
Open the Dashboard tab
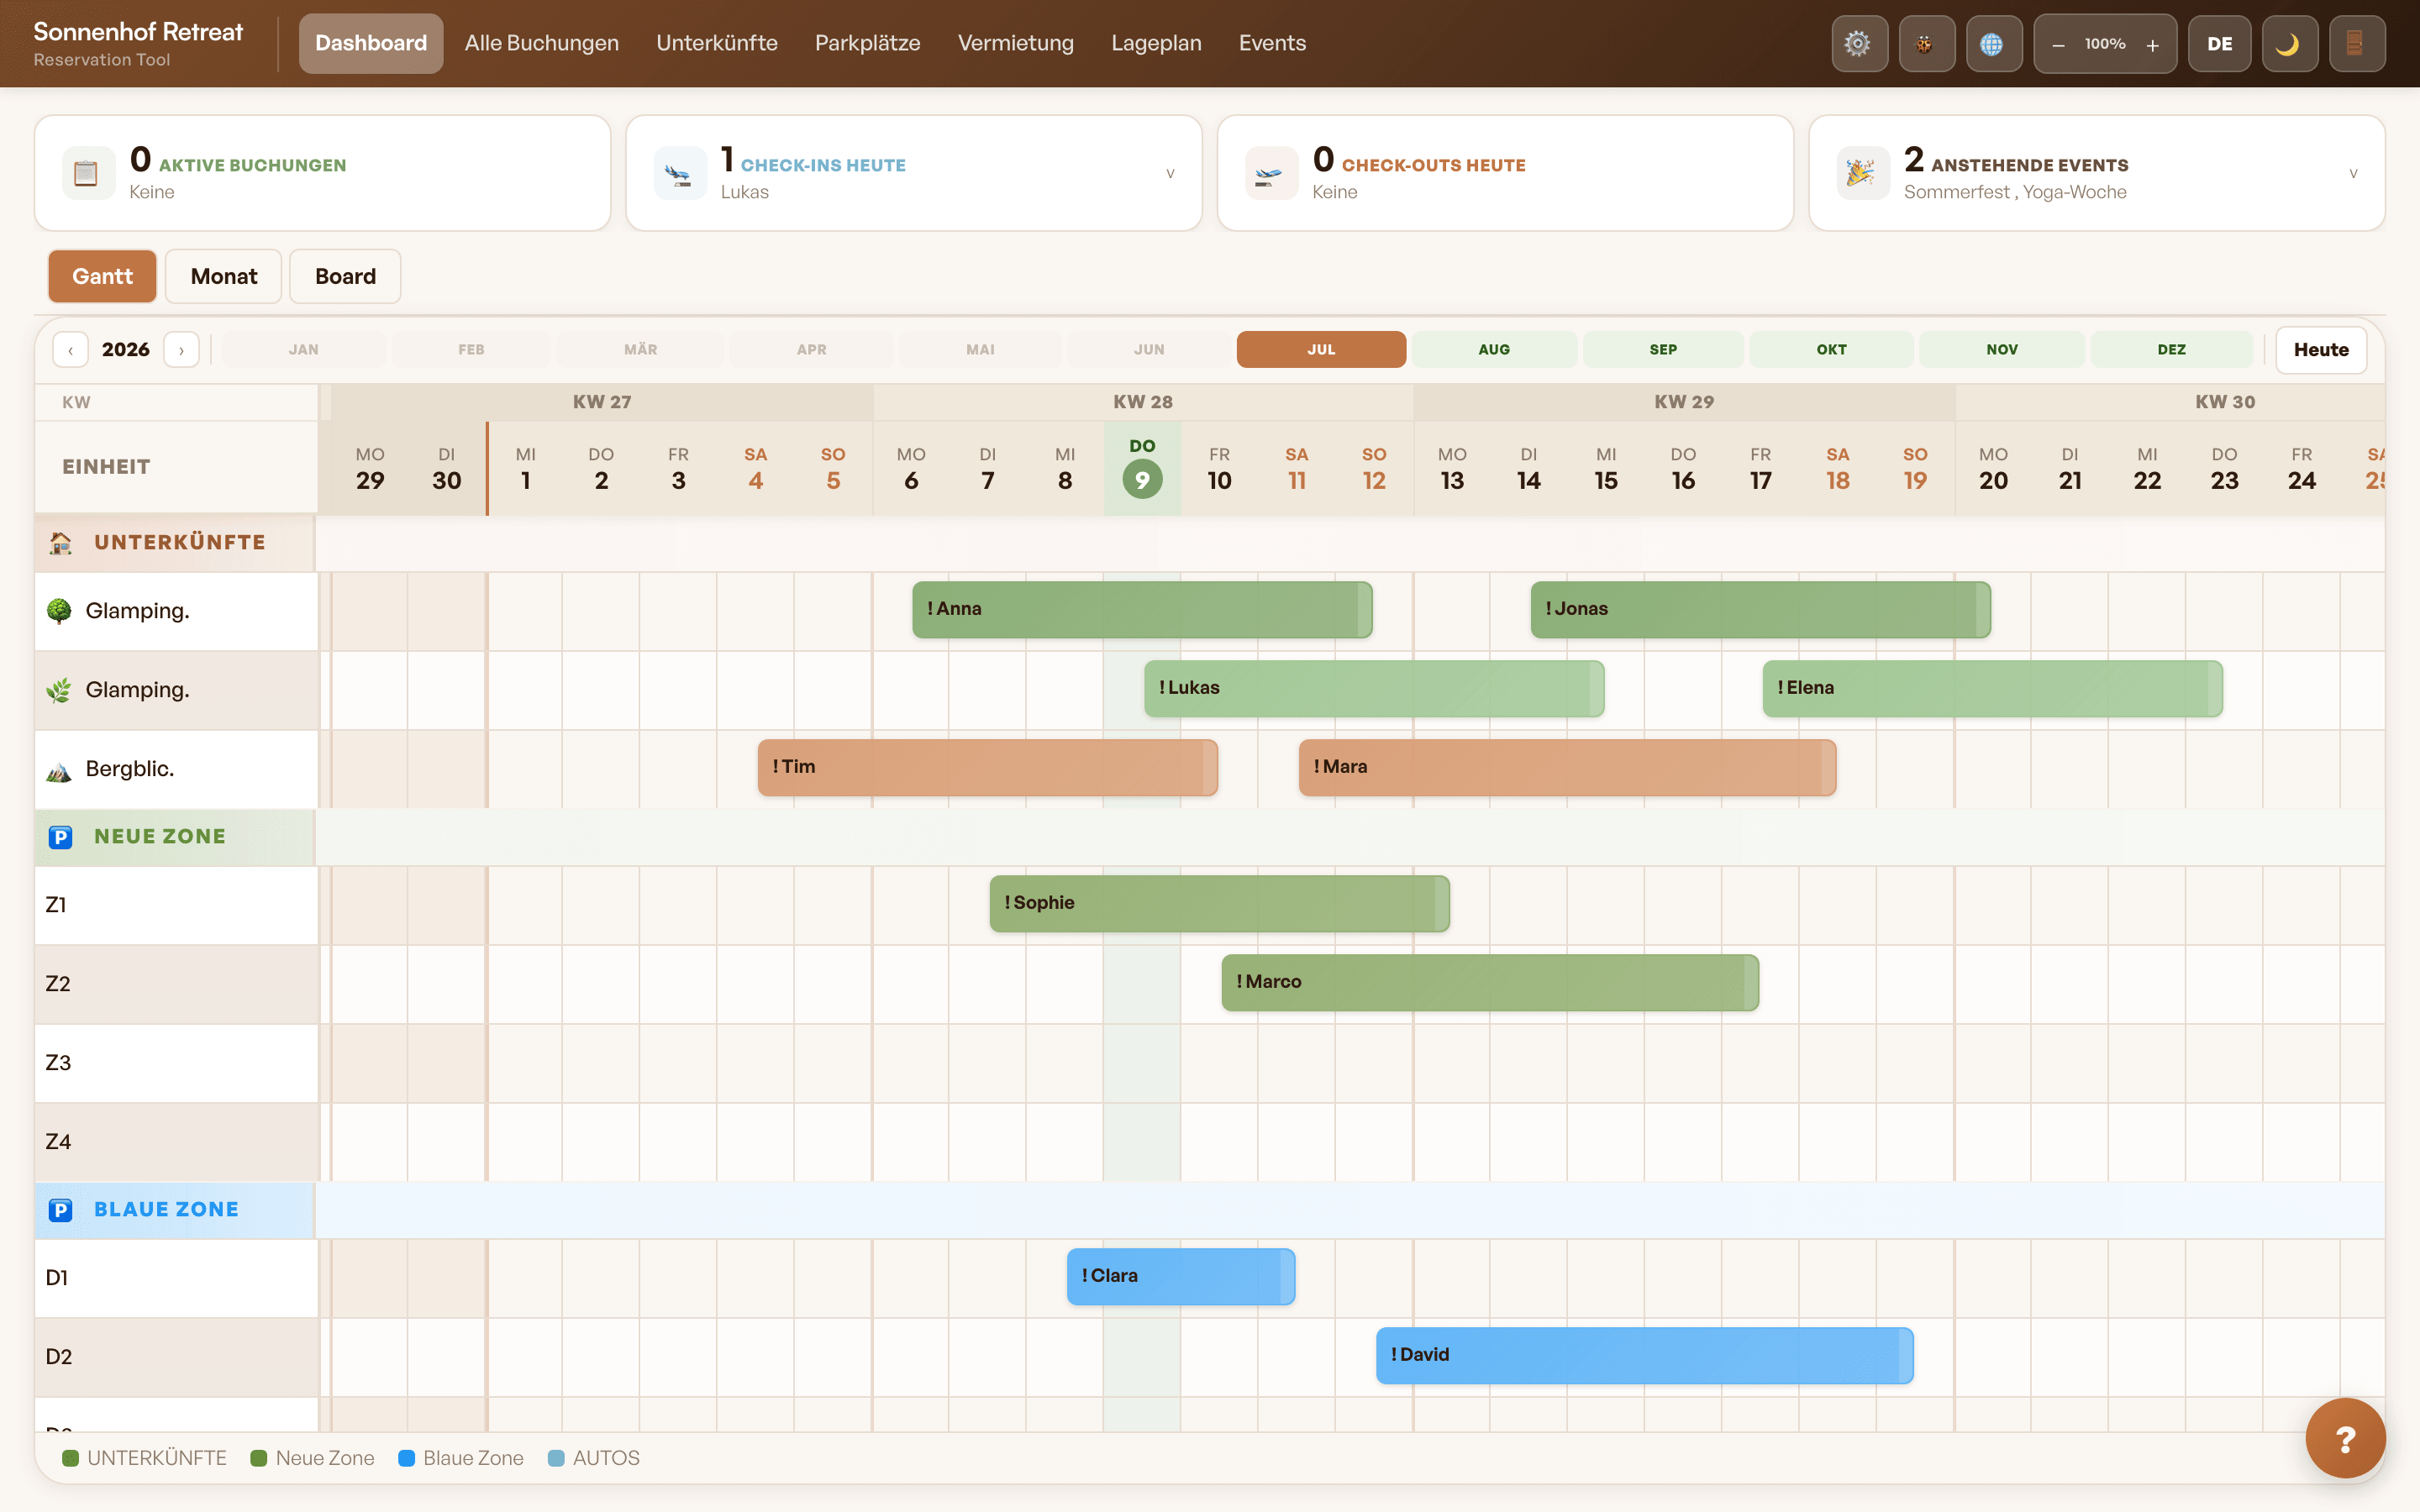point(371,43)
